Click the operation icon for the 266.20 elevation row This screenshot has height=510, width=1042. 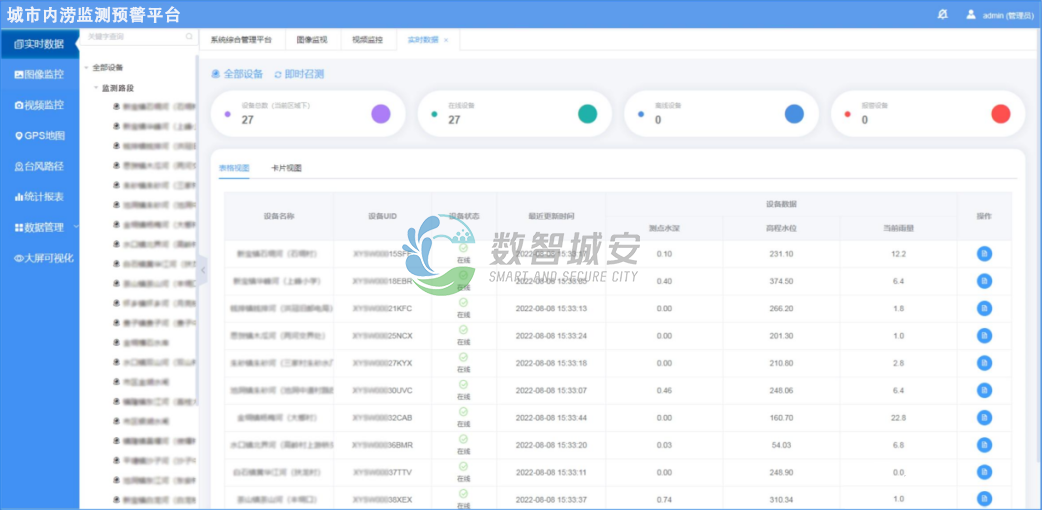(984, 308)
